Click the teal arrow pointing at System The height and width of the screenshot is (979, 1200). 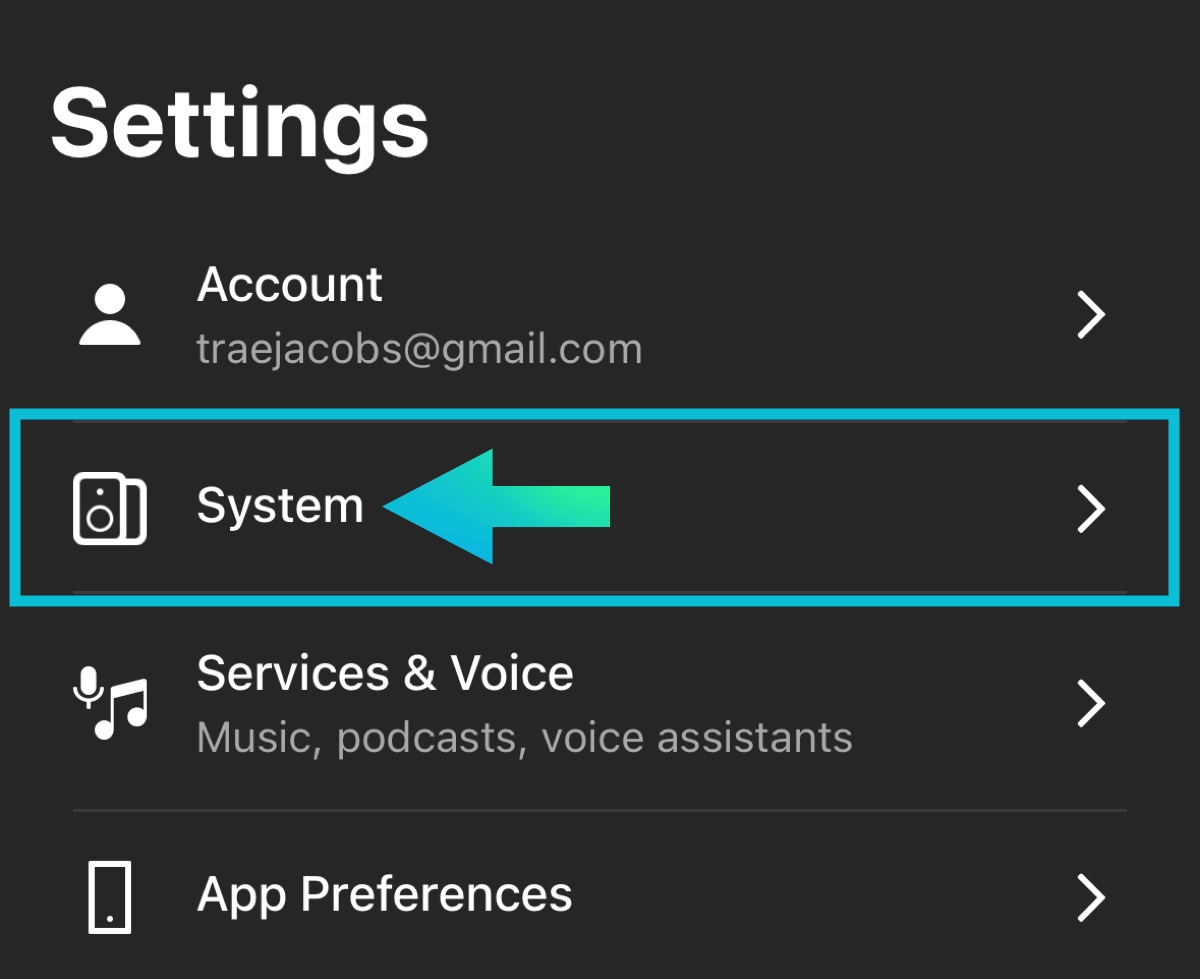[495, 506]
